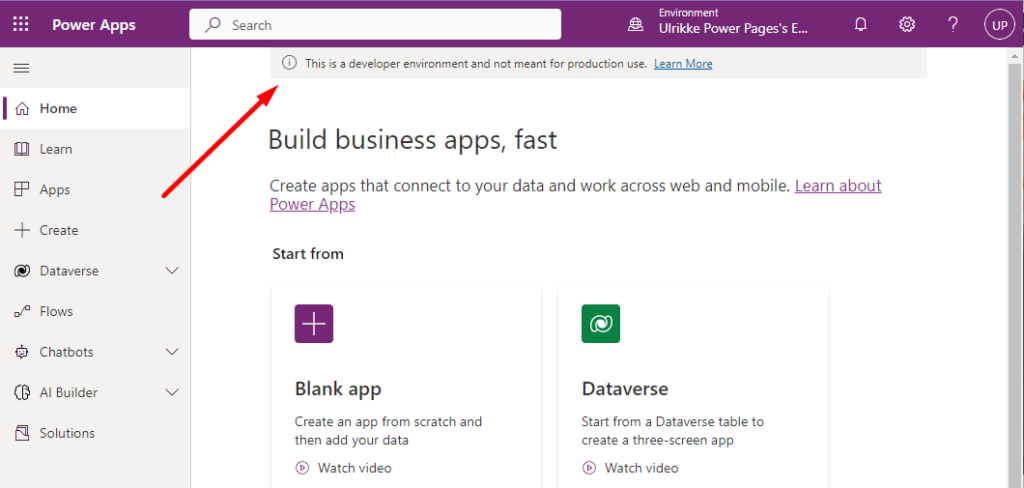Select the Dataverse card title
This screenshot has height=488, width=1024.
point(625,389)
